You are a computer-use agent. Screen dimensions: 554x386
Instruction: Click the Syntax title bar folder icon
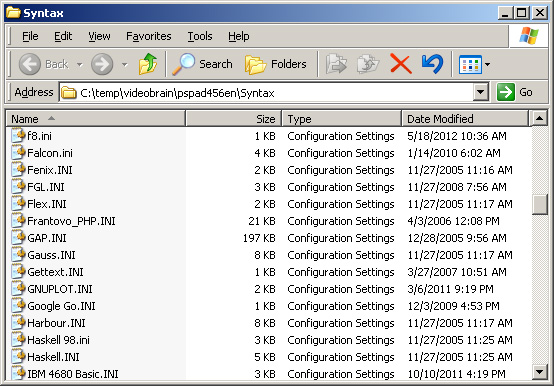[x=13, y=12]
